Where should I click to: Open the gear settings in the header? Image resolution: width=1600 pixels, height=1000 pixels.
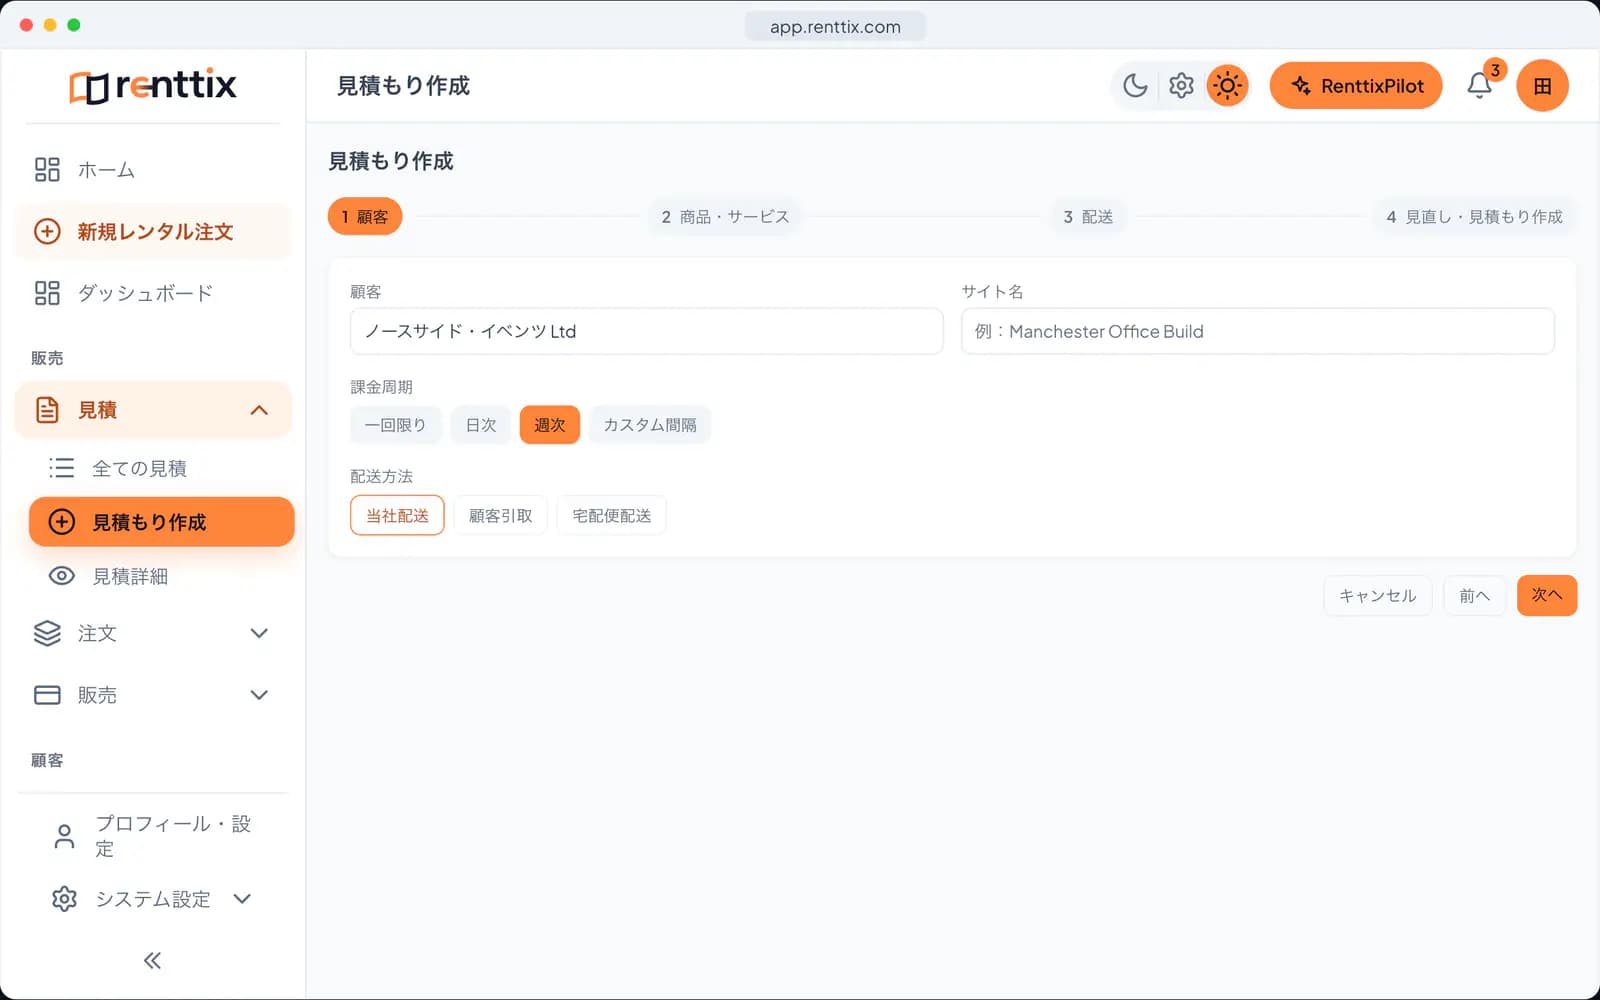[1181, 86]
